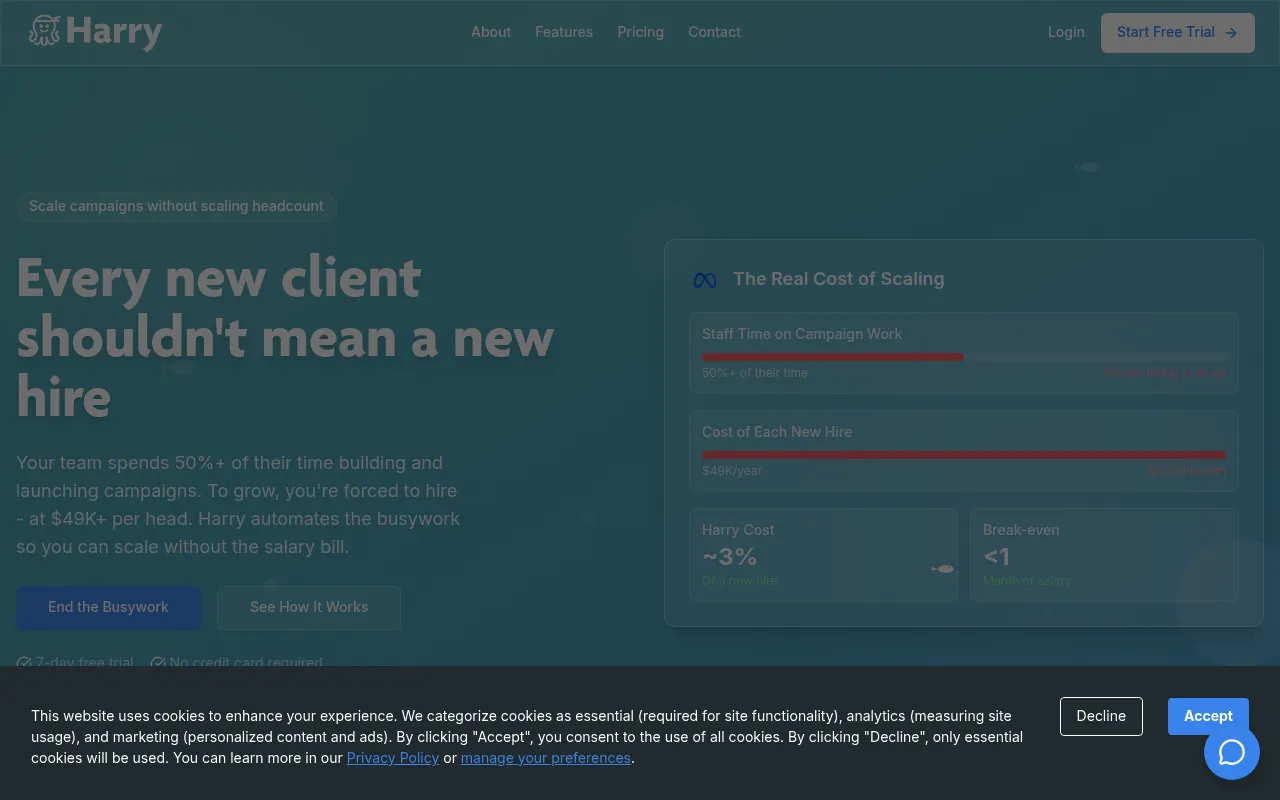This screenshot has width=1280, height=800.
Task: Click the "$49K/year" caption
Action: 732,471
